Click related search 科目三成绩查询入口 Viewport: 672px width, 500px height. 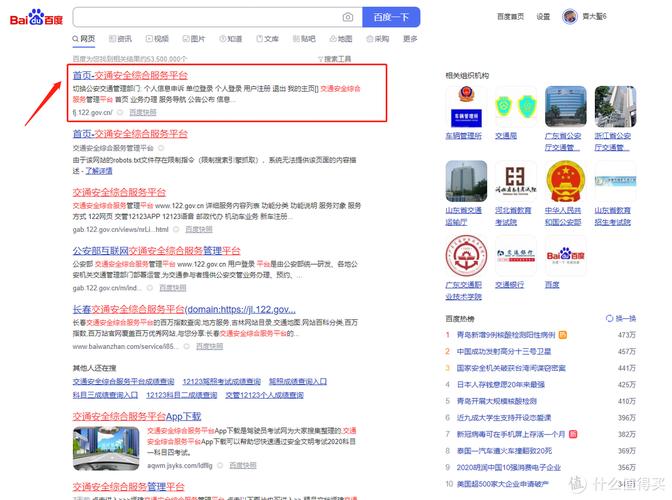(x=105, y=395)
